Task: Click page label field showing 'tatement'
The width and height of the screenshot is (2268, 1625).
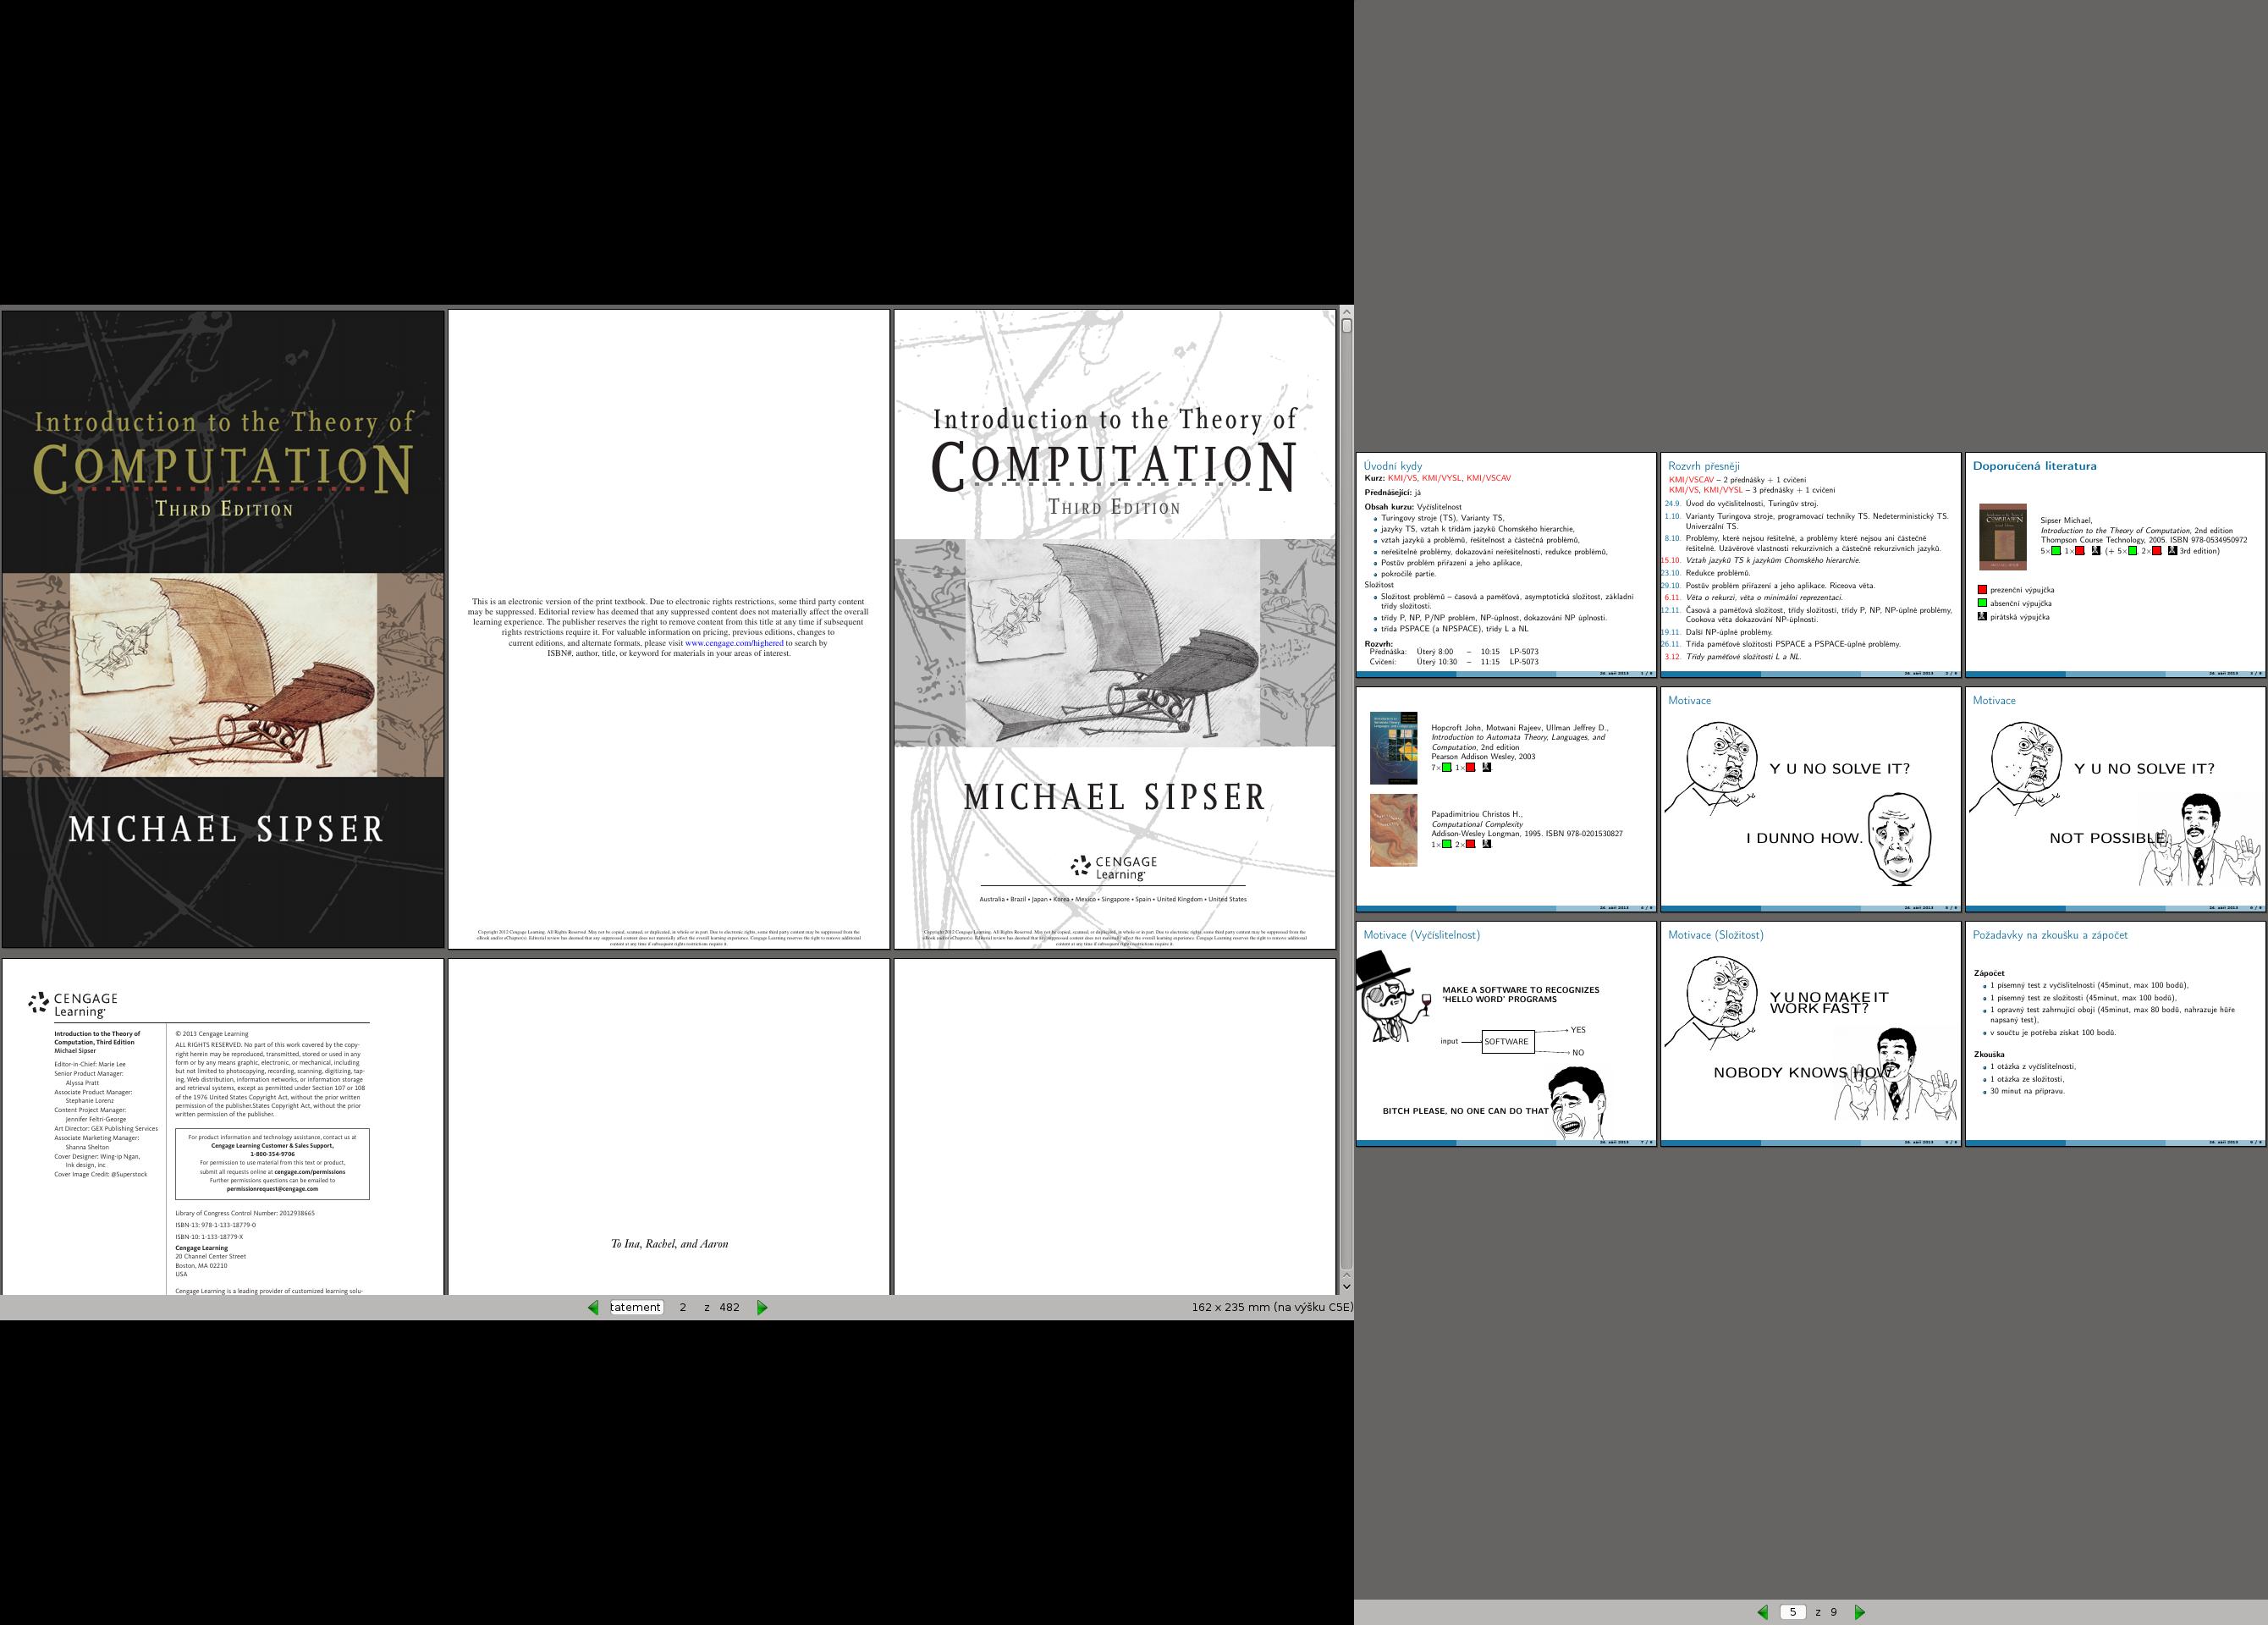Action: click(636, 1307)
